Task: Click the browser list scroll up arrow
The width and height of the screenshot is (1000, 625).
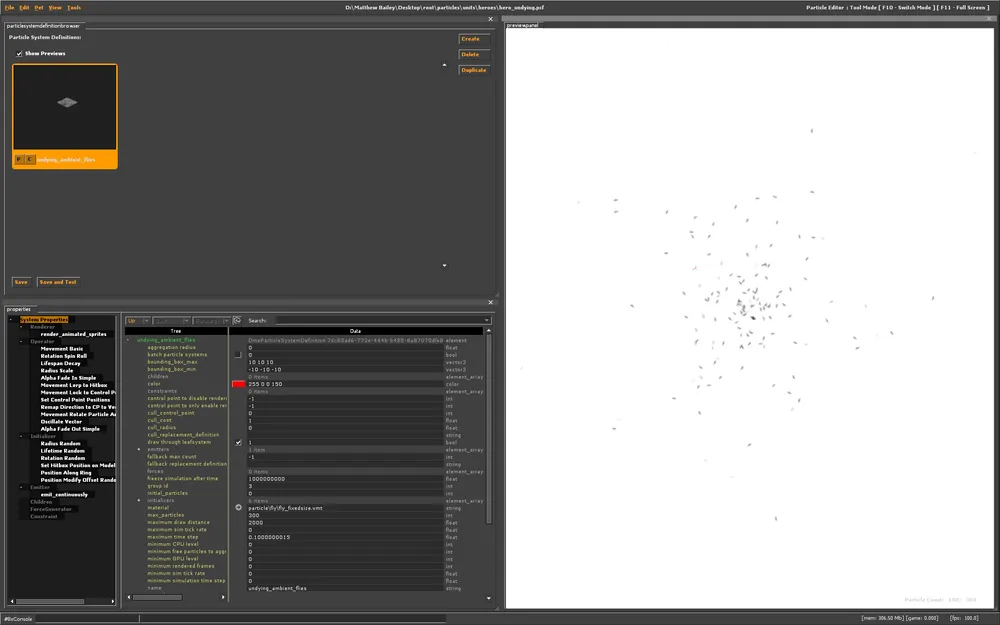Action: (x=445, y=65)
